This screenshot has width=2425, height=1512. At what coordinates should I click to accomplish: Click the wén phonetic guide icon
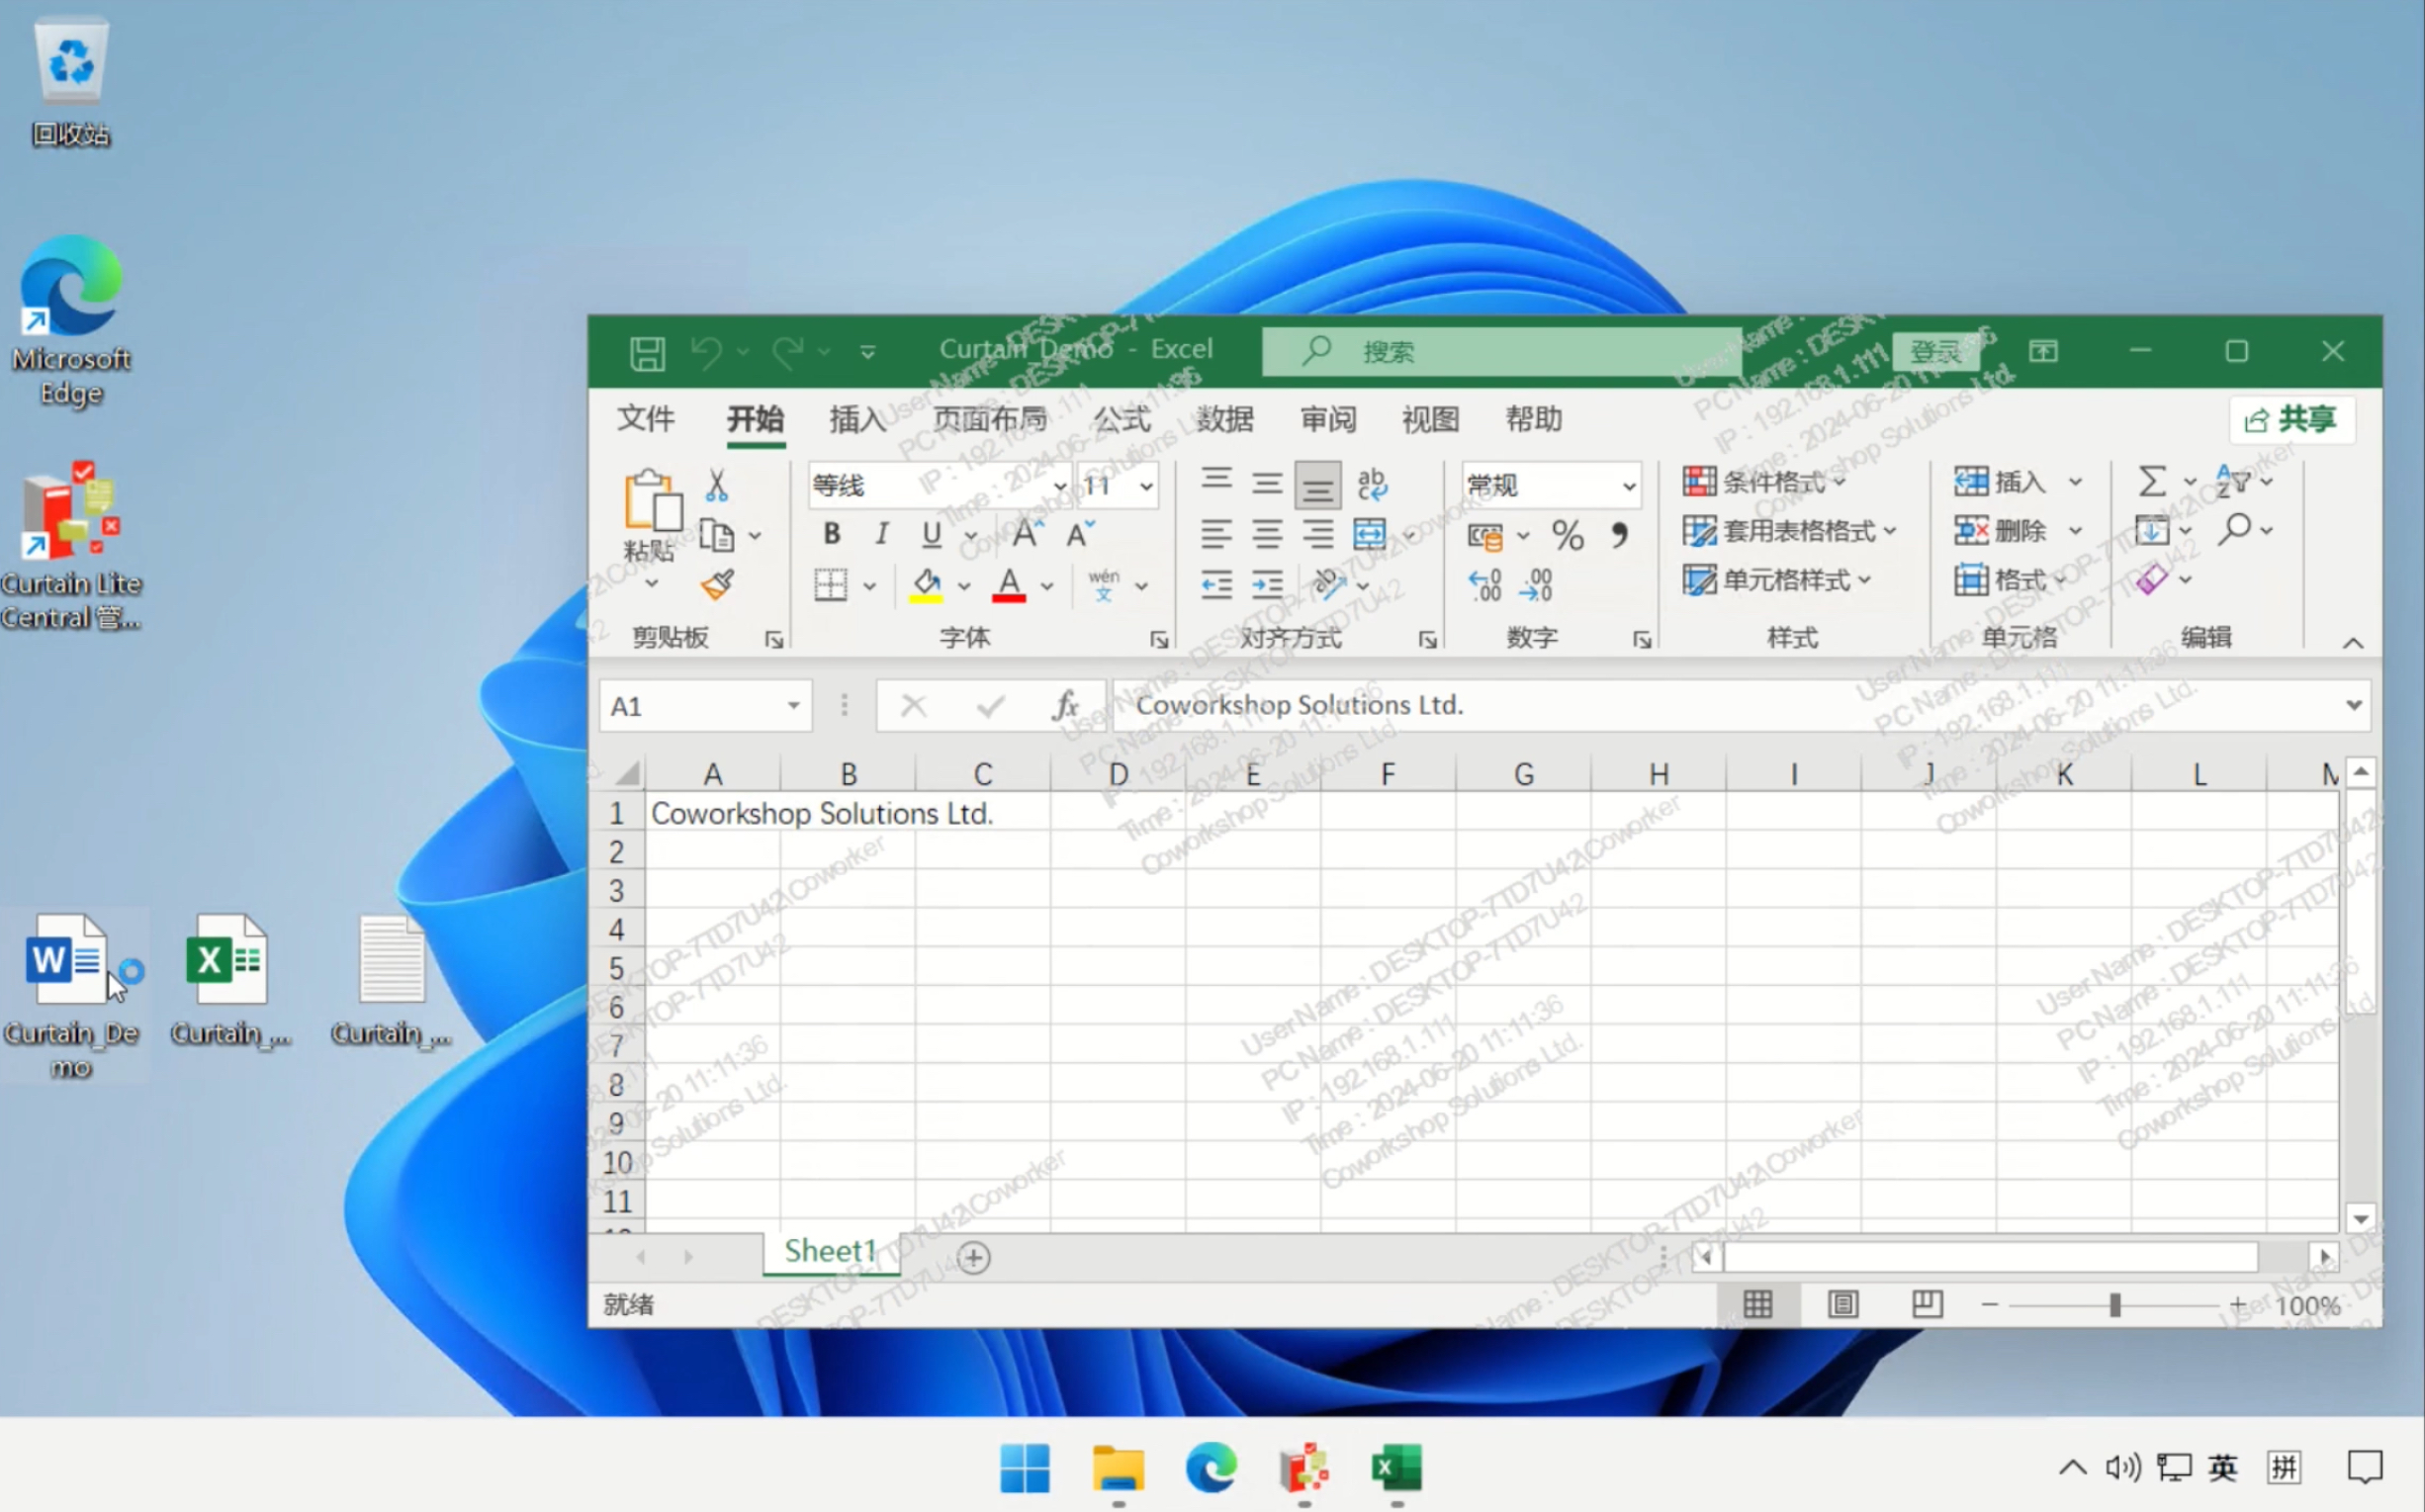coord(1104,585)
